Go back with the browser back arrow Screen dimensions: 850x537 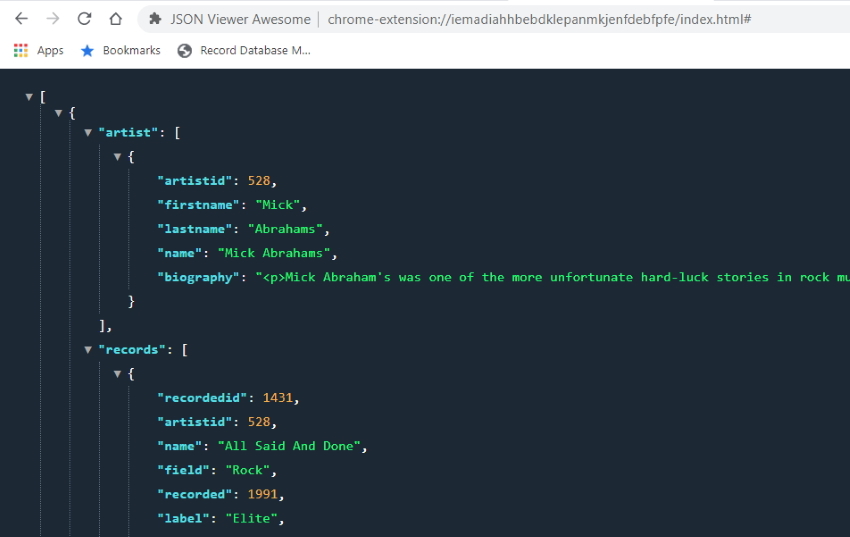point(21,19)
